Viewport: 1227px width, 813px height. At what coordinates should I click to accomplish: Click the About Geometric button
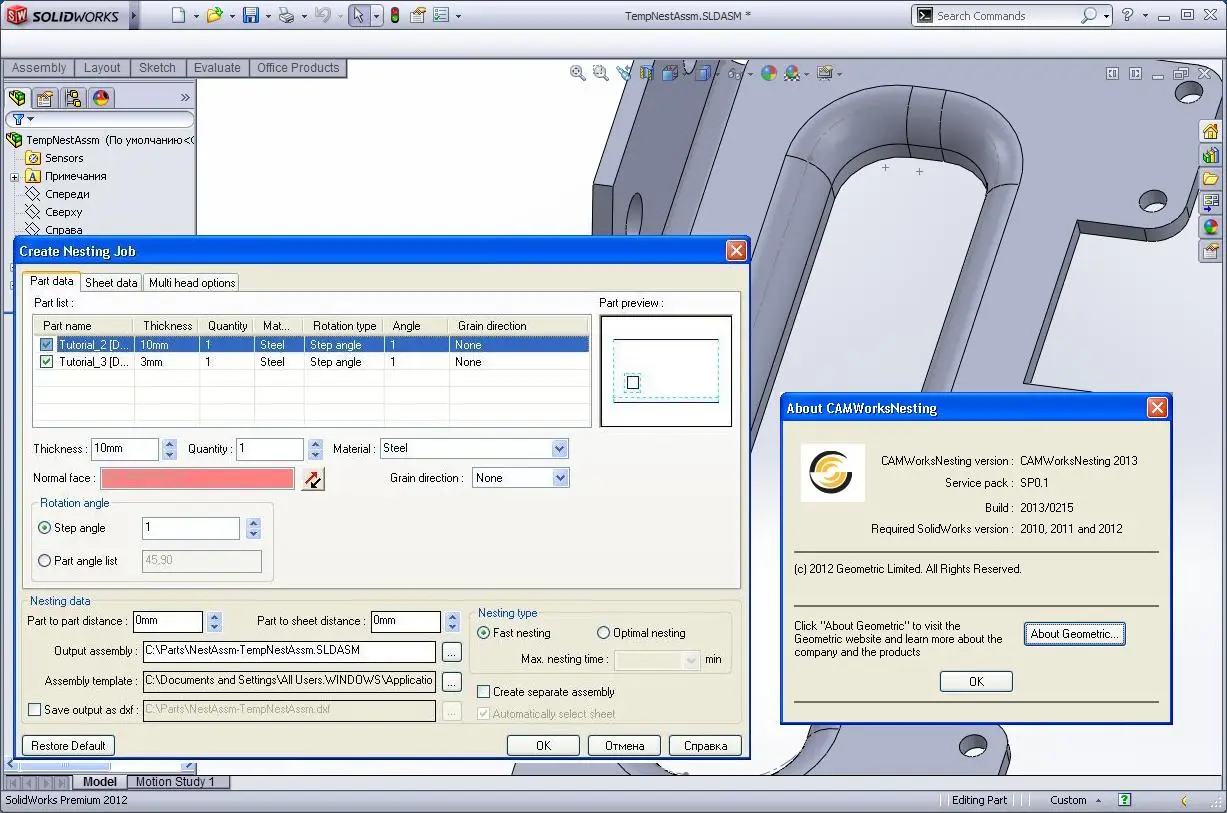click(1075, 634)
